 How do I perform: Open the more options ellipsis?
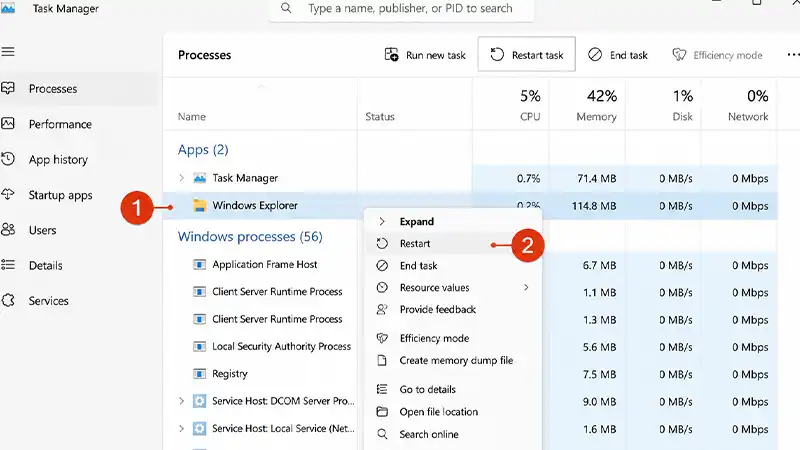pos(793,55)
